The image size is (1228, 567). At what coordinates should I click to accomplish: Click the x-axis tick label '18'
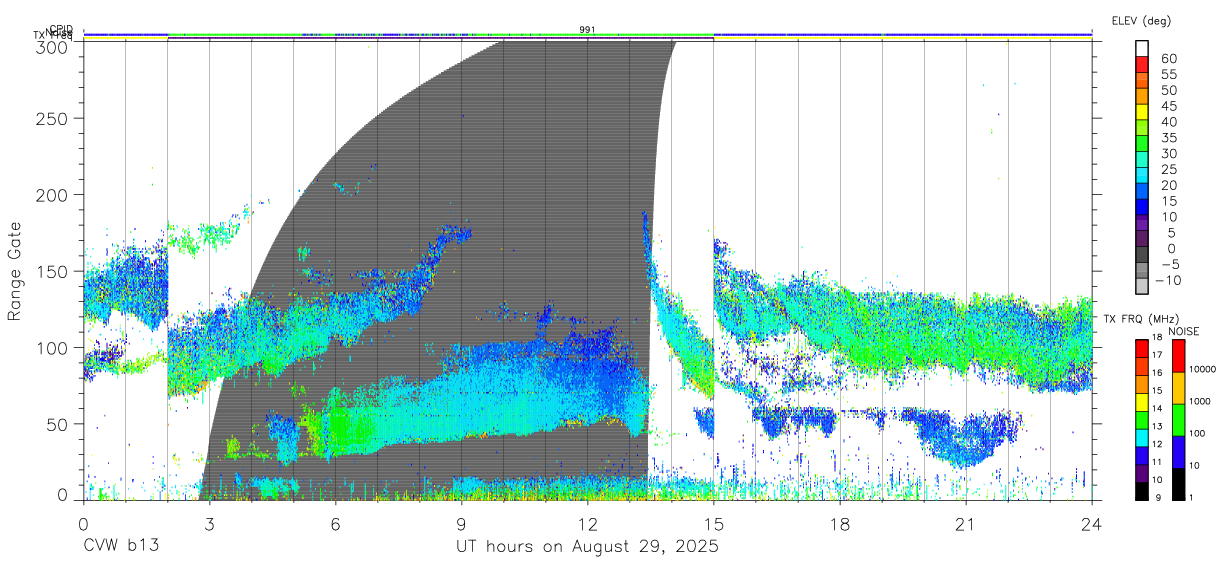coord(839,524)
